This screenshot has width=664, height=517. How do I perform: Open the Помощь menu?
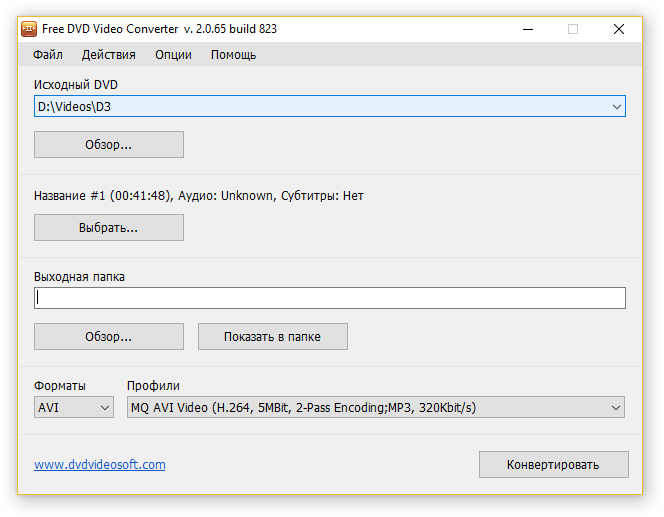click(x=233, y=55)
